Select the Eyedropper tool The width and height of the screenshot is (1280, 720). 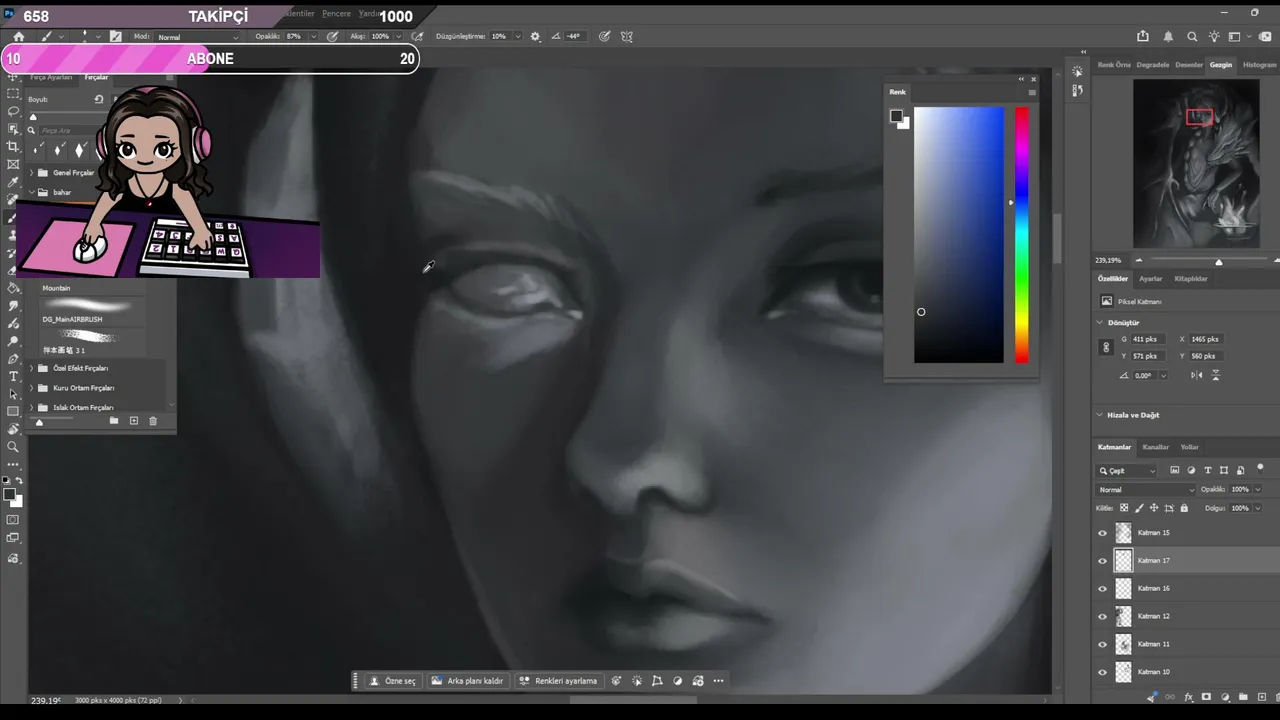pyautogui.click(x=13, y=183)
